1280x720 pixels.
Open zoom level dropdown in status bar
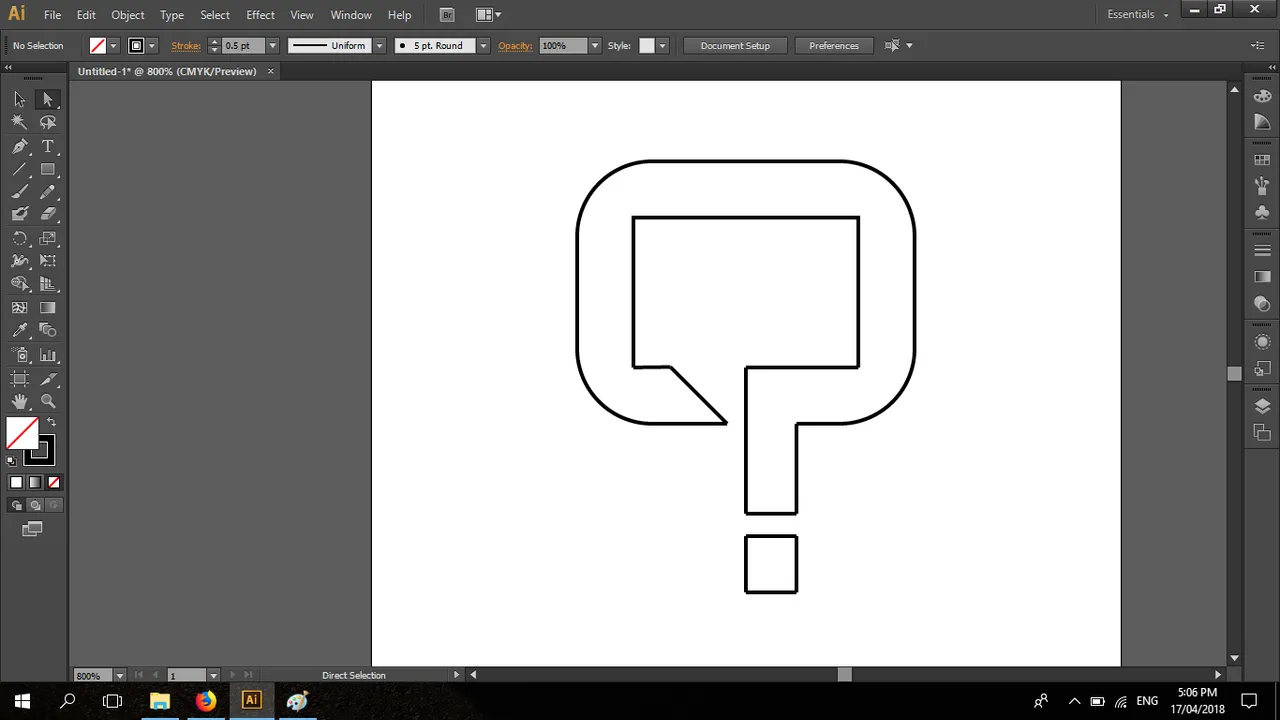120,676
